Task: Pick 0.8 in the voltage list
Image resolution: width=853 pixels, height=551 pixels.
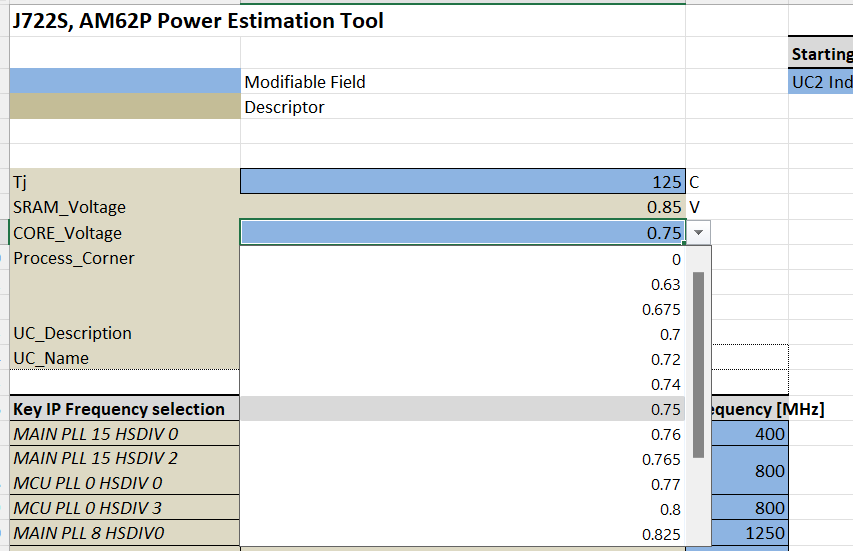Action: [x=462, y=510]
